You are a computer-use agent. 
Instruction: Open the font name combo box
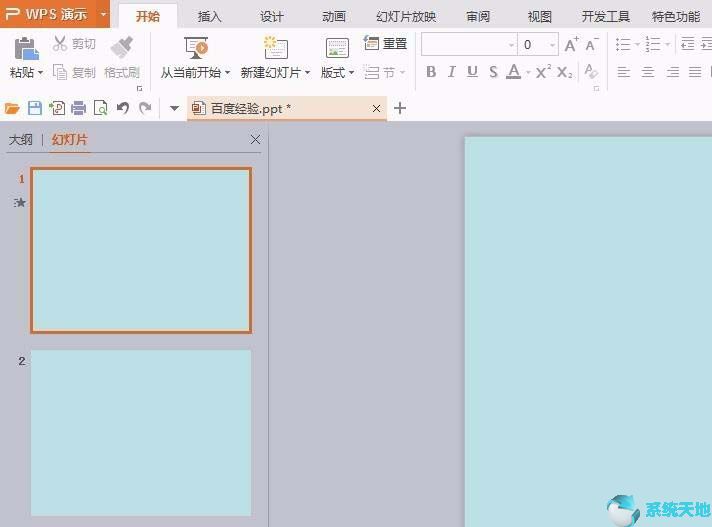(469, 44)
